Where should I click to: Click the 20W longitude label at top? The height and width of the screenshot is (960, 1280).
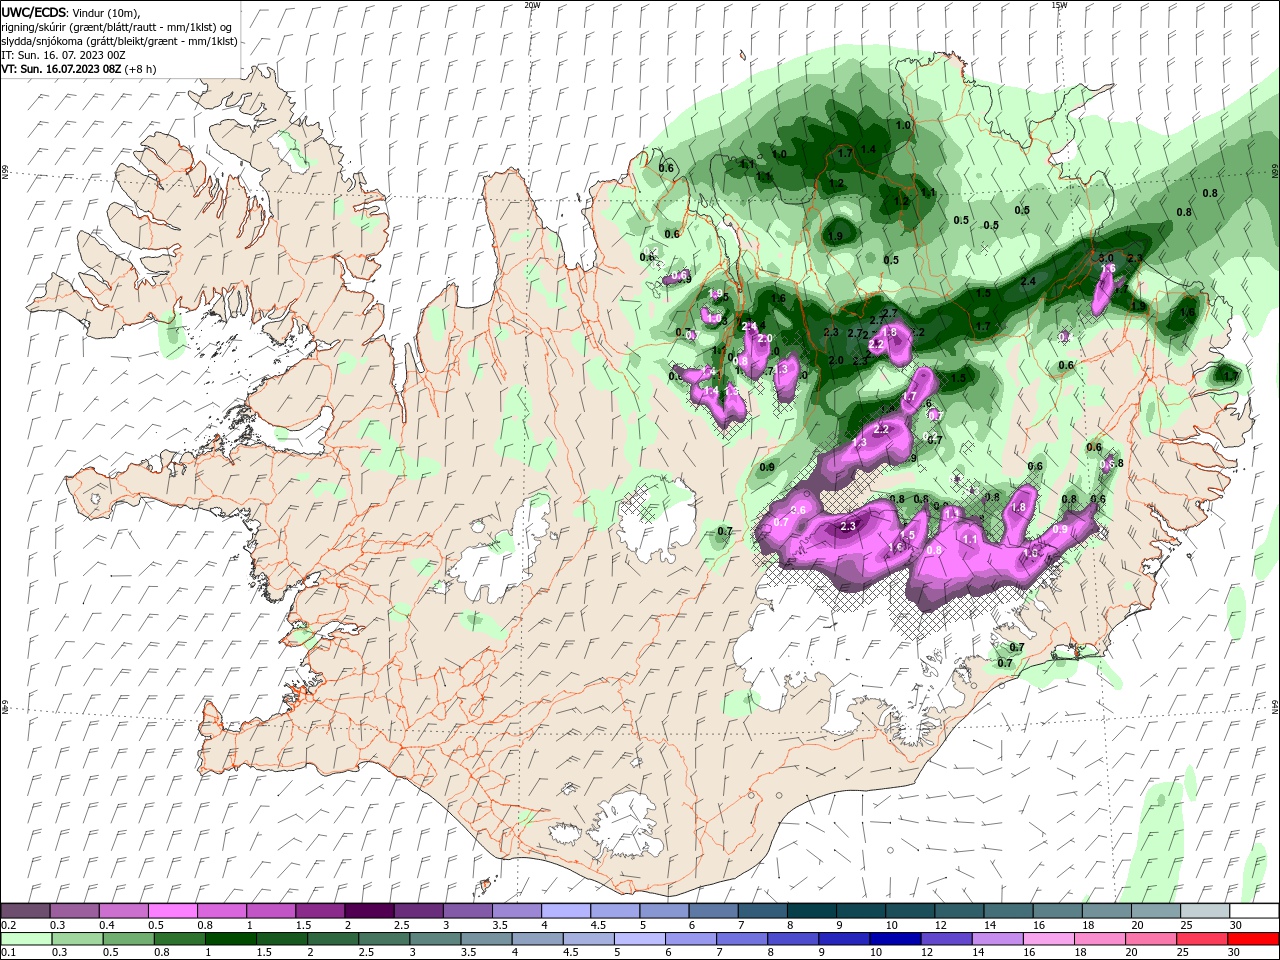533,5
